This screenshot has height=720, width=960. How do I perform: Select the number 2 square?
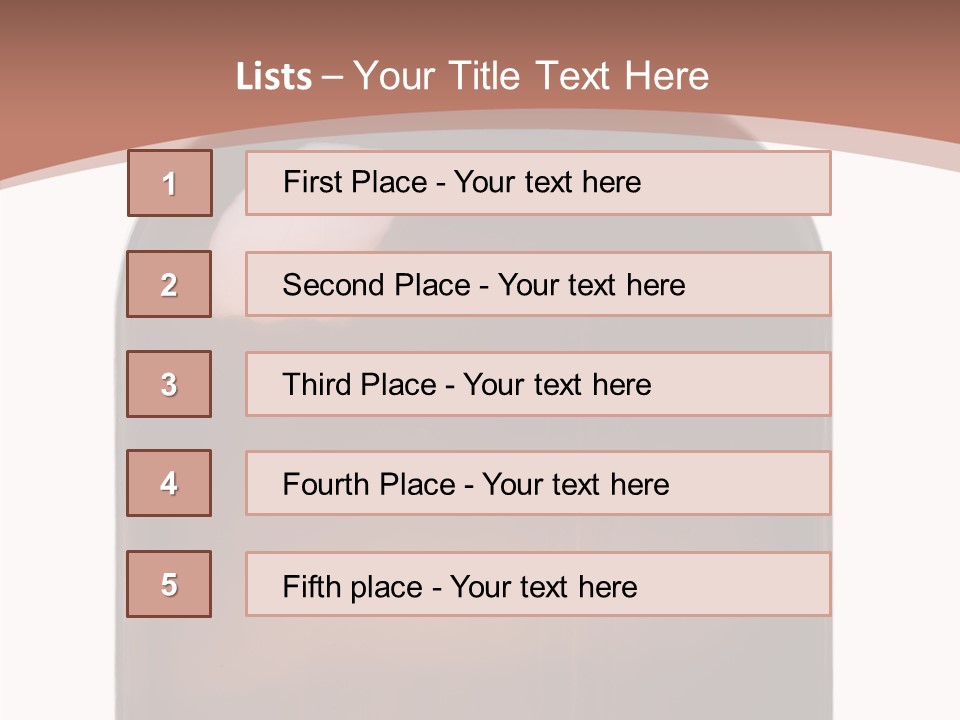pos(169,284)
